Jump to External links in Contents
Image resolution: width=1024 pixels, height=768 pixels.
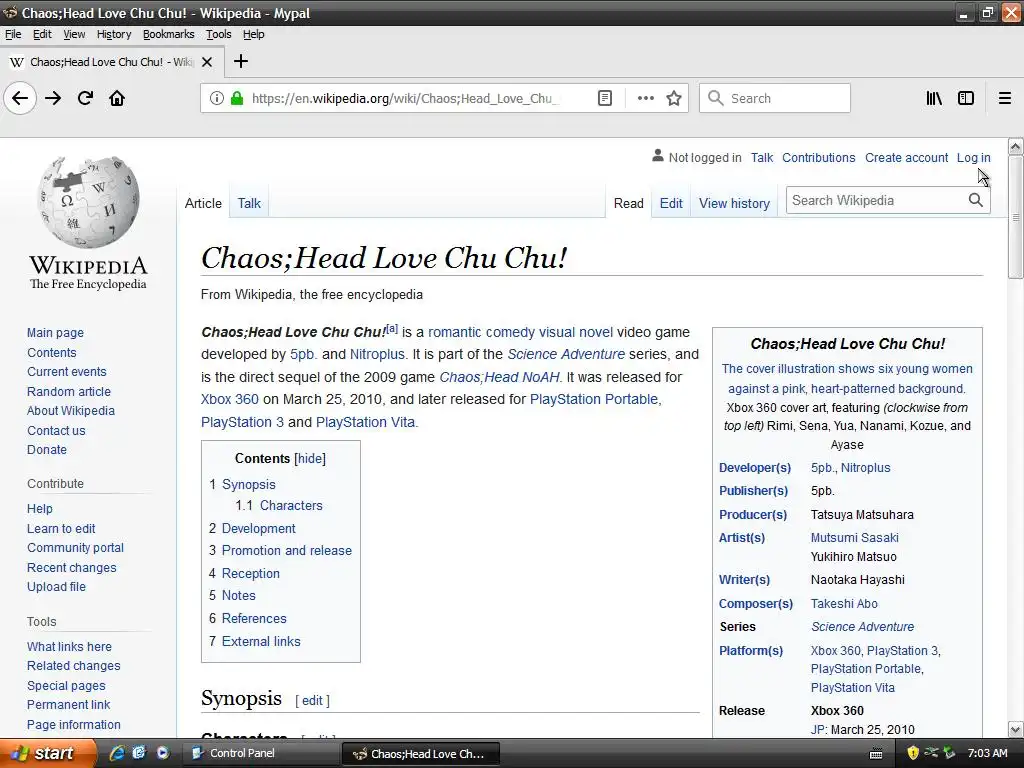point(261,642)
